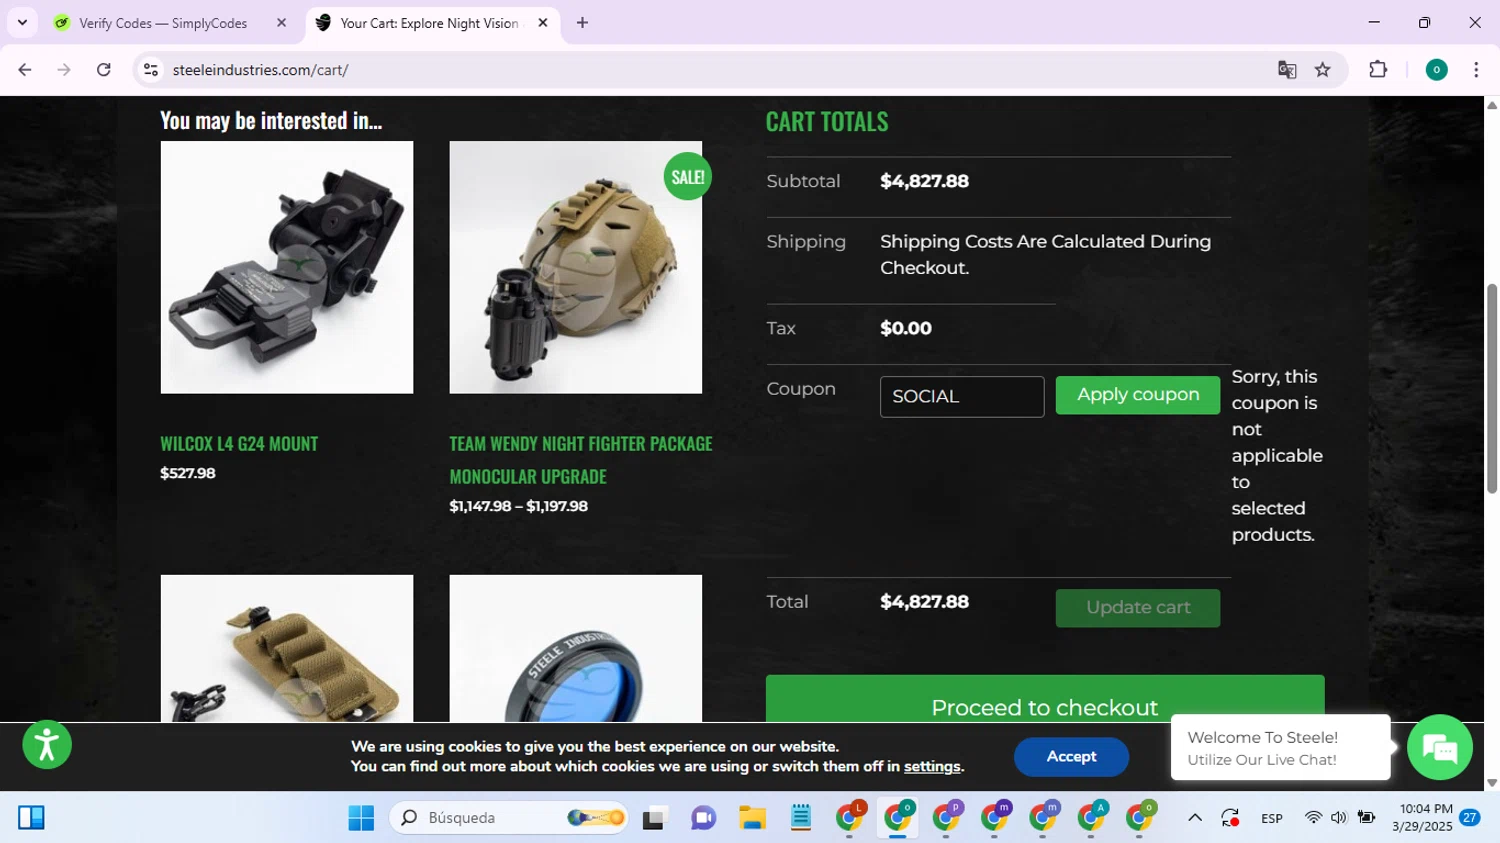This screenshot has height=843, width=1500.
Task: Open the accessibility options widget
Action: (47, 745)
